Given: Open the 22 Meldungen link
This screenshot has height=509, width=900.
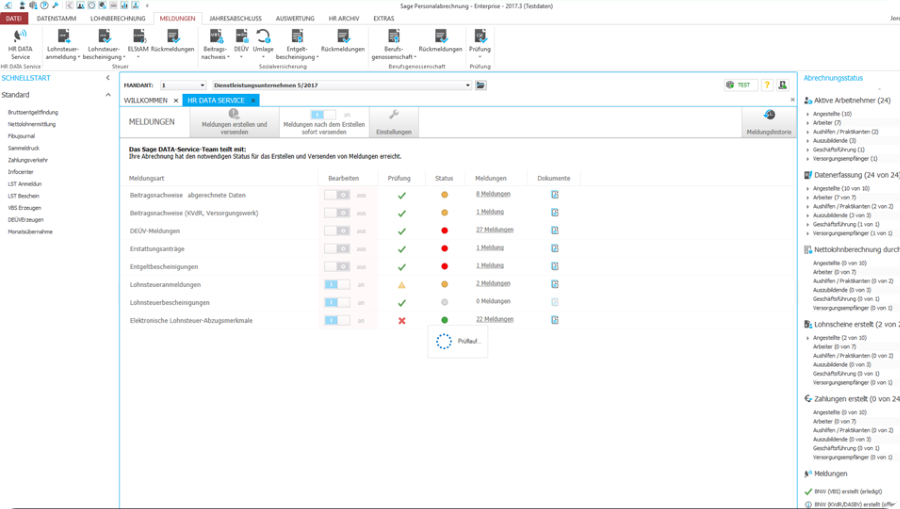Looking at the screenshot, I should click(495, 319).
